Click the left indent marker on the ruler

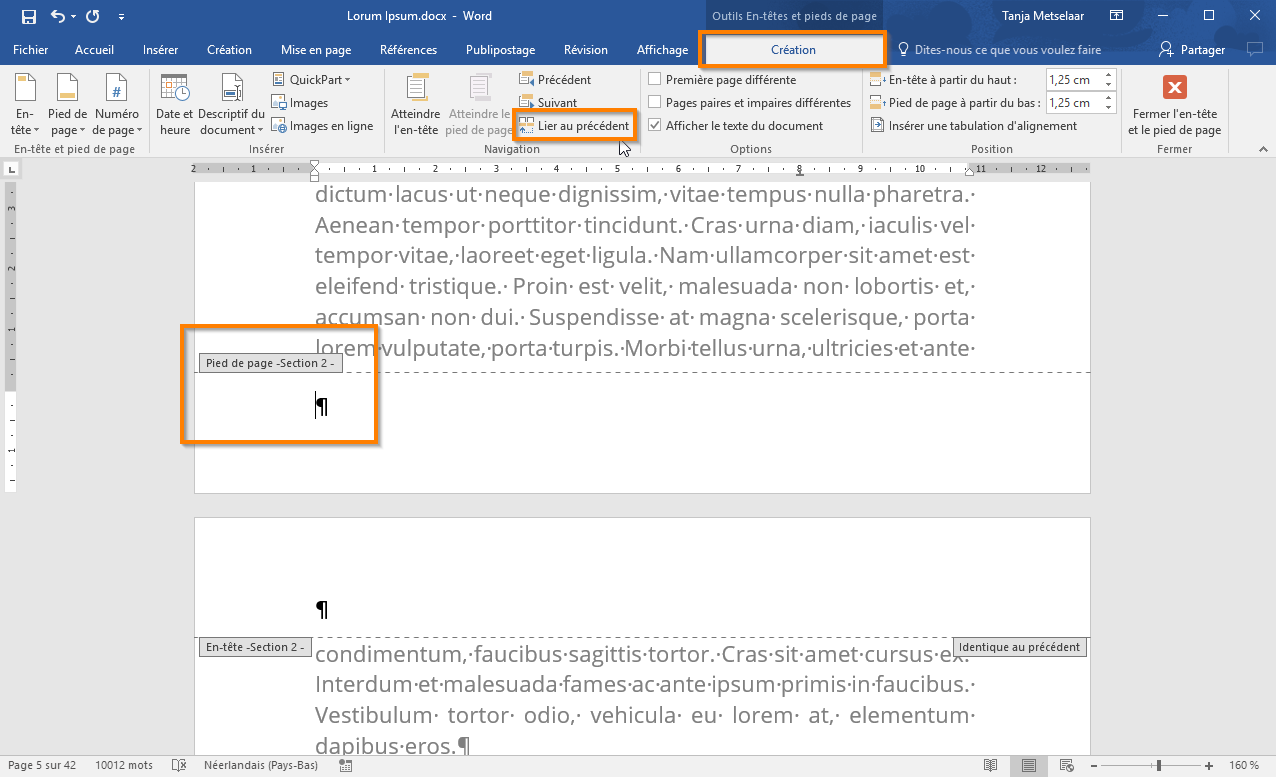coord(315,176)
